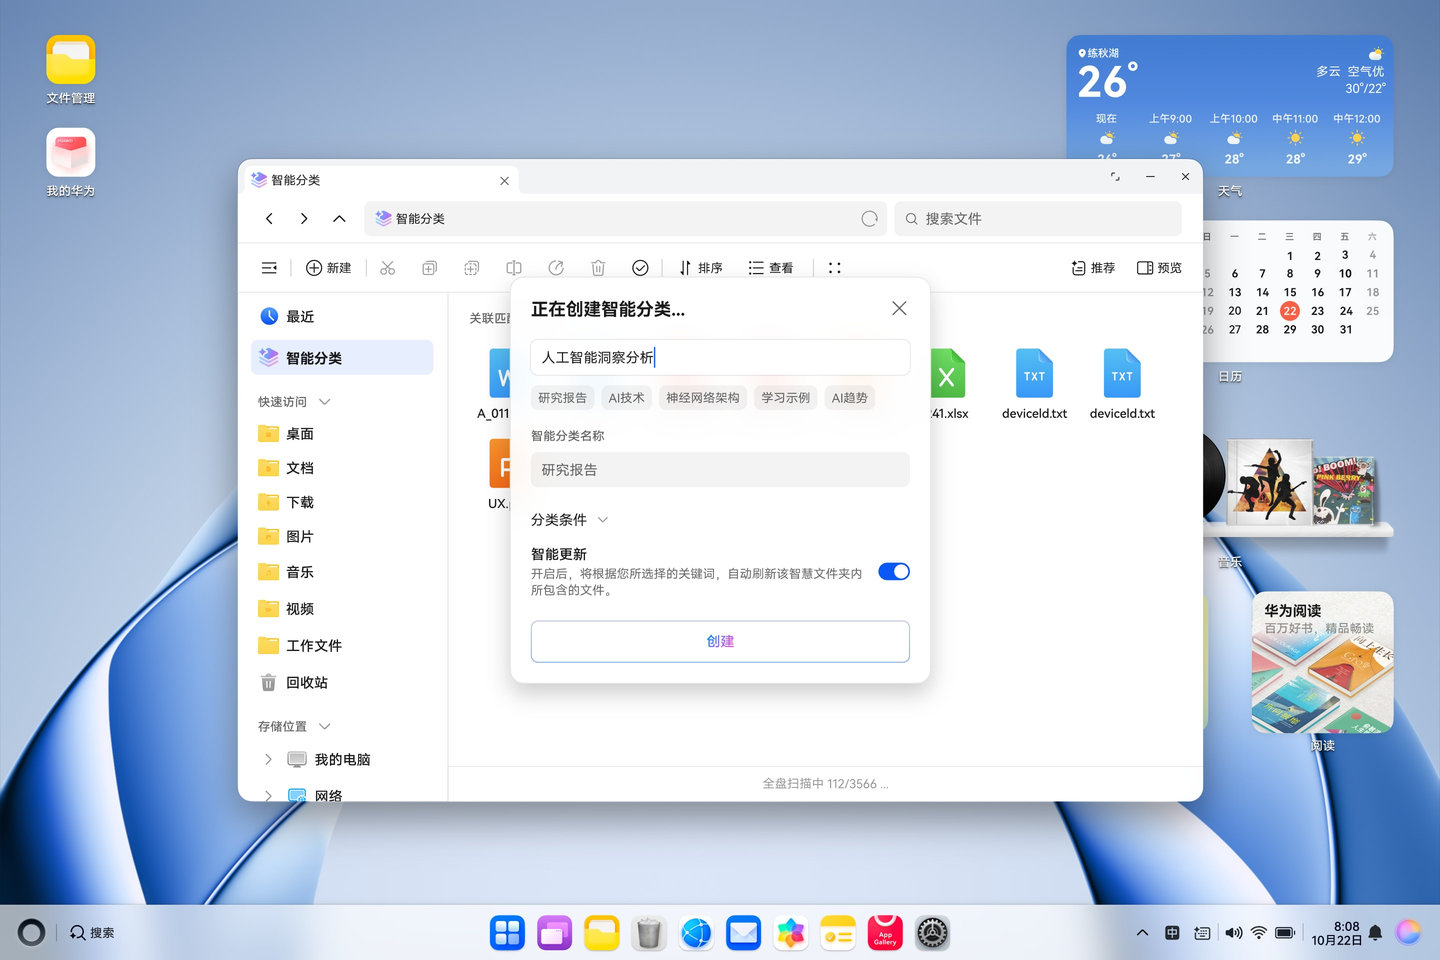Click the Copy icon in the file toolbar
1440x960 pixels.
point(429,267)
